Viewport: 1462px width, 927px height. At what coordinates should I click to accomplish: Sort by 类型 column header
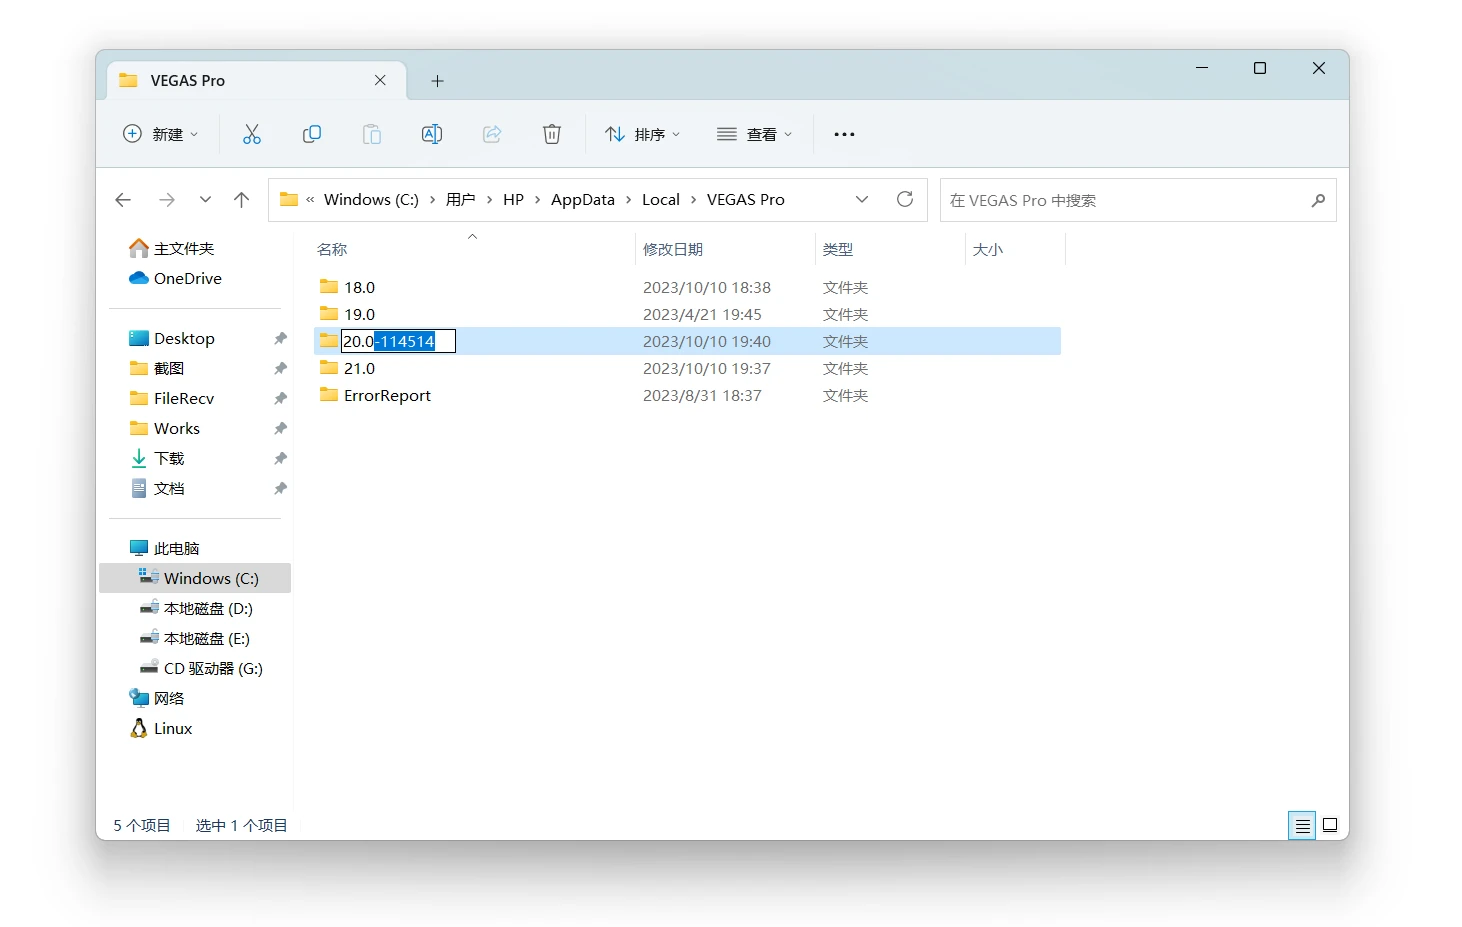pyautogui.click(x=838, y=250)
